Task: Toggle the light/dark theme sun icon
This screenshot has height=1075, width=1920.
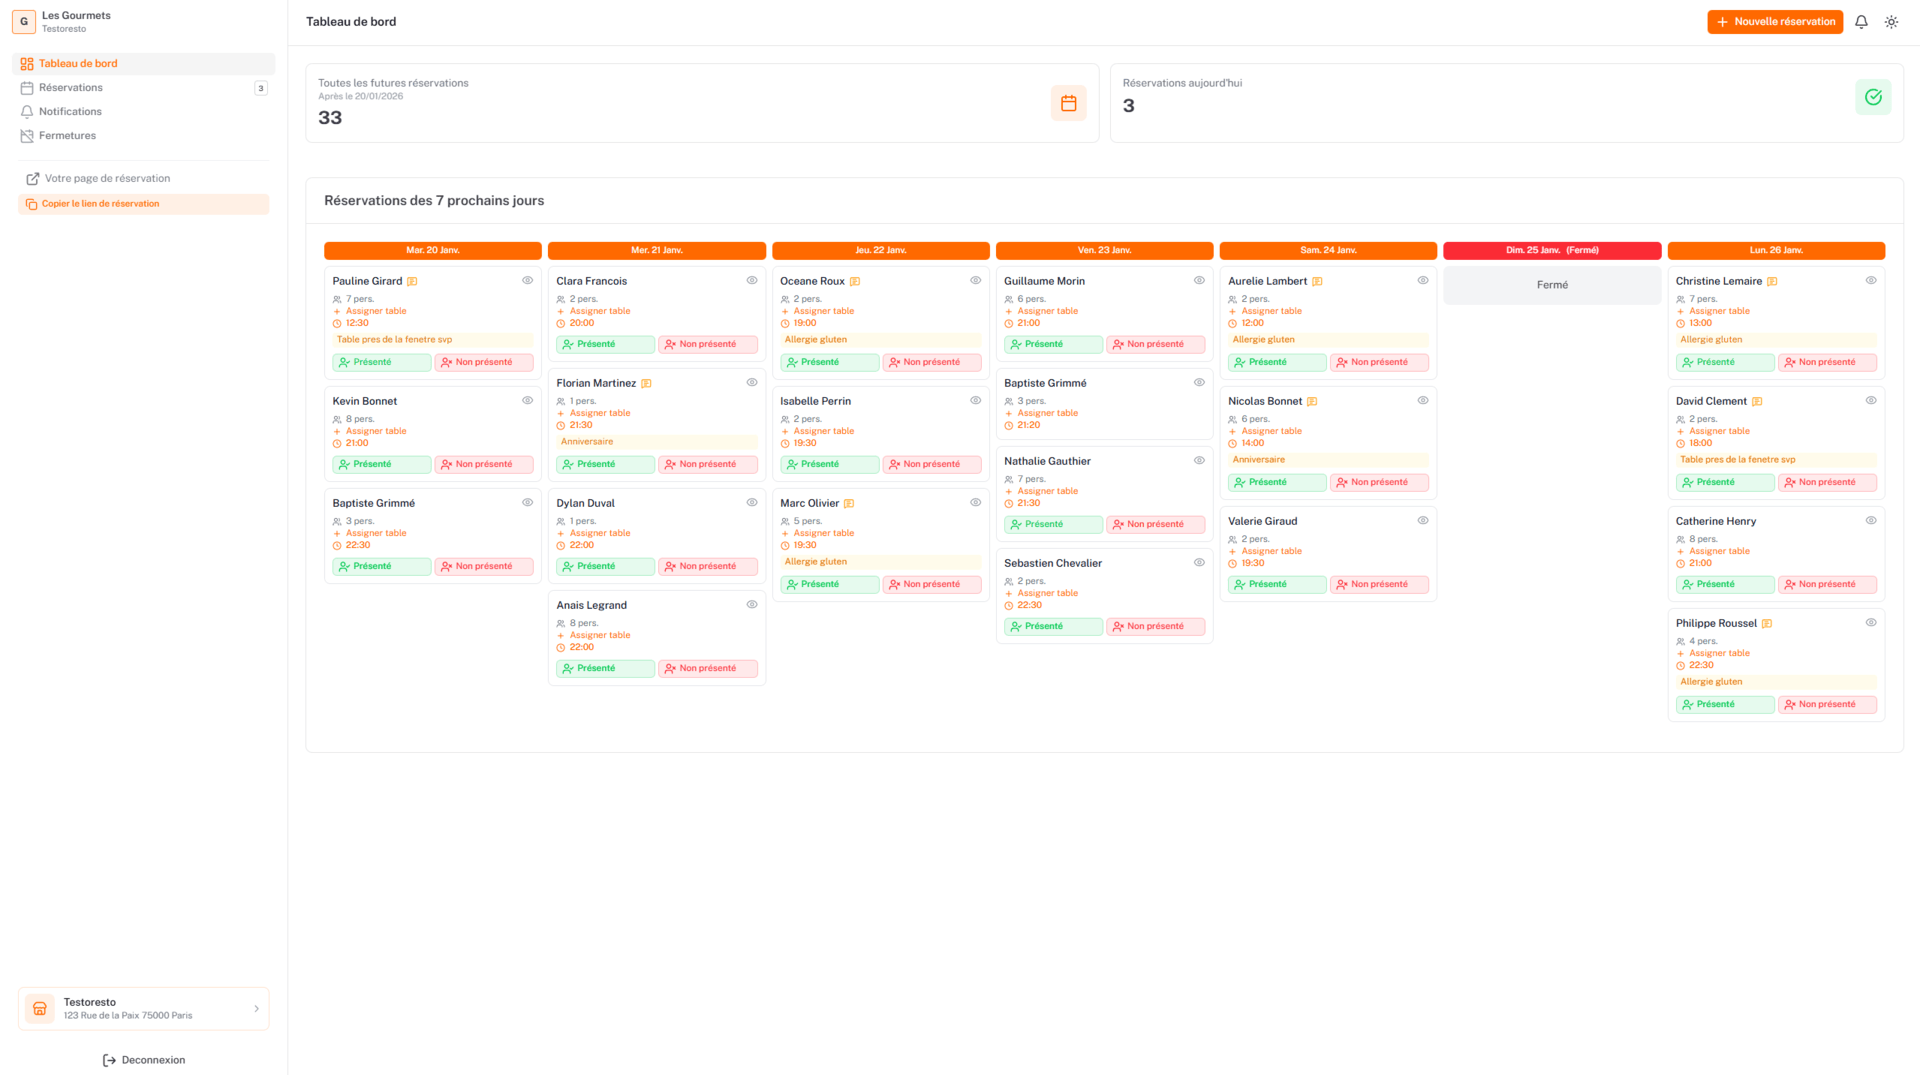Action: tap(1891, 22)
